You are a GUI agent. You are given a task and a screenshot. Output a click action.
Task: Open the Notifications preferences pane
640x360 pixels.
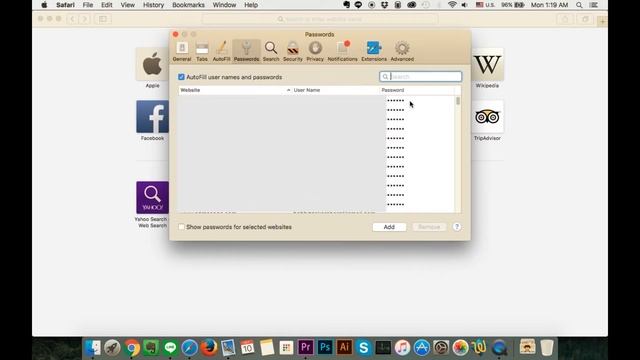[x=342, y=51]
